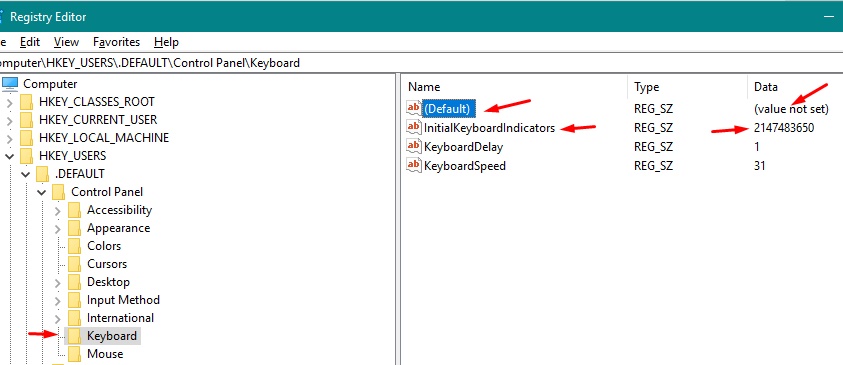Click the registry path address bar
Image resolution: width=843 pixels, height=365 pixels.
(422, 63)
